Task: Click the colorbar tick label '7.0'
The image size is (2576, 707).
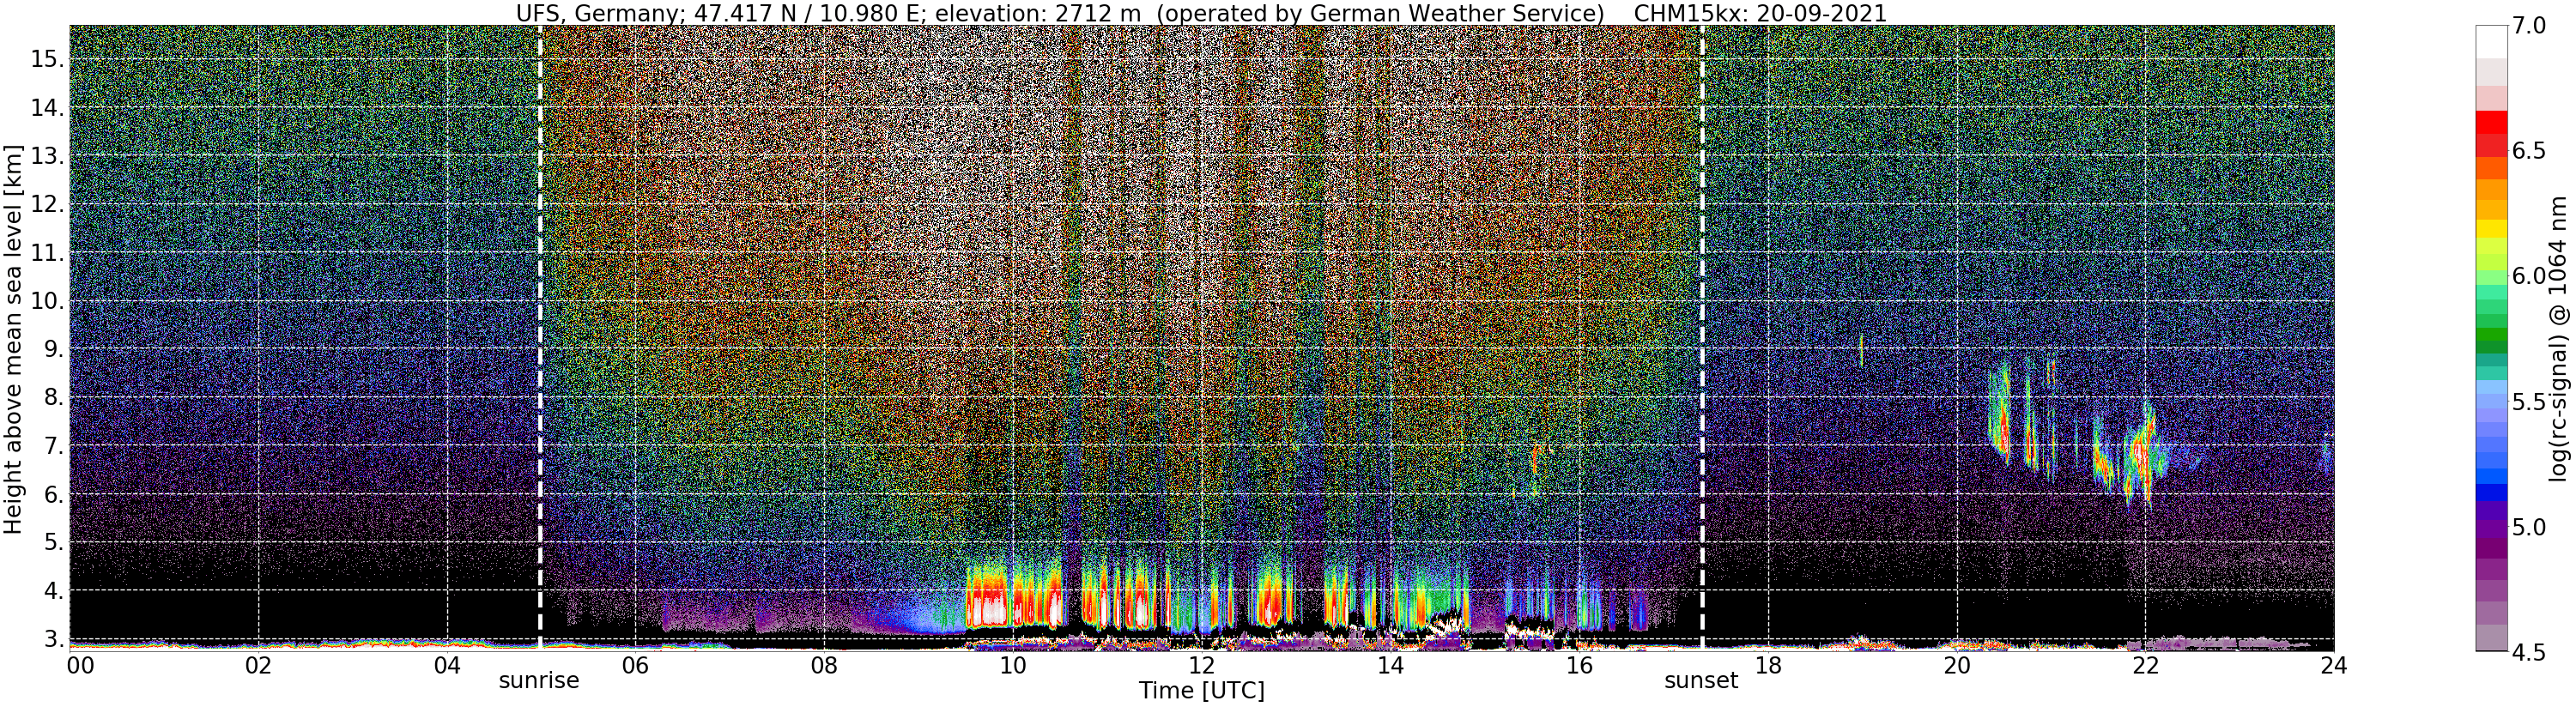Action: [2529, 26]
